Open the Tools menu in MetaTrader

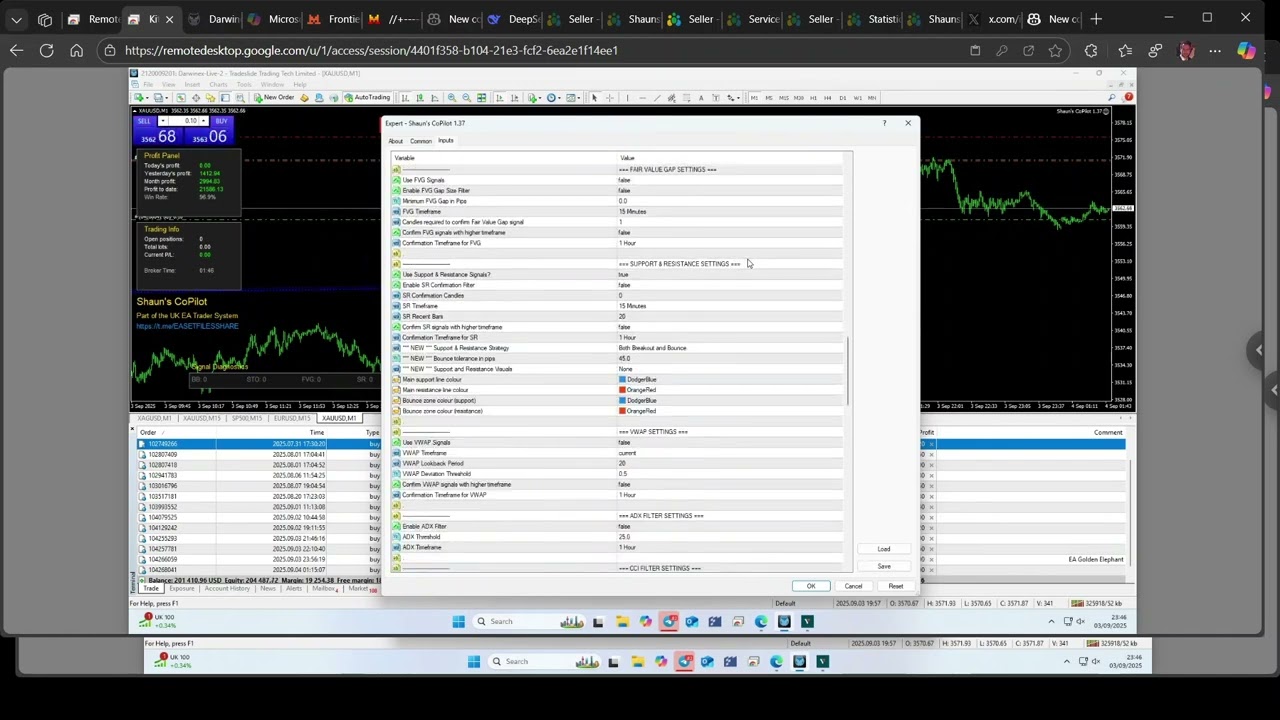pos(244,85)
